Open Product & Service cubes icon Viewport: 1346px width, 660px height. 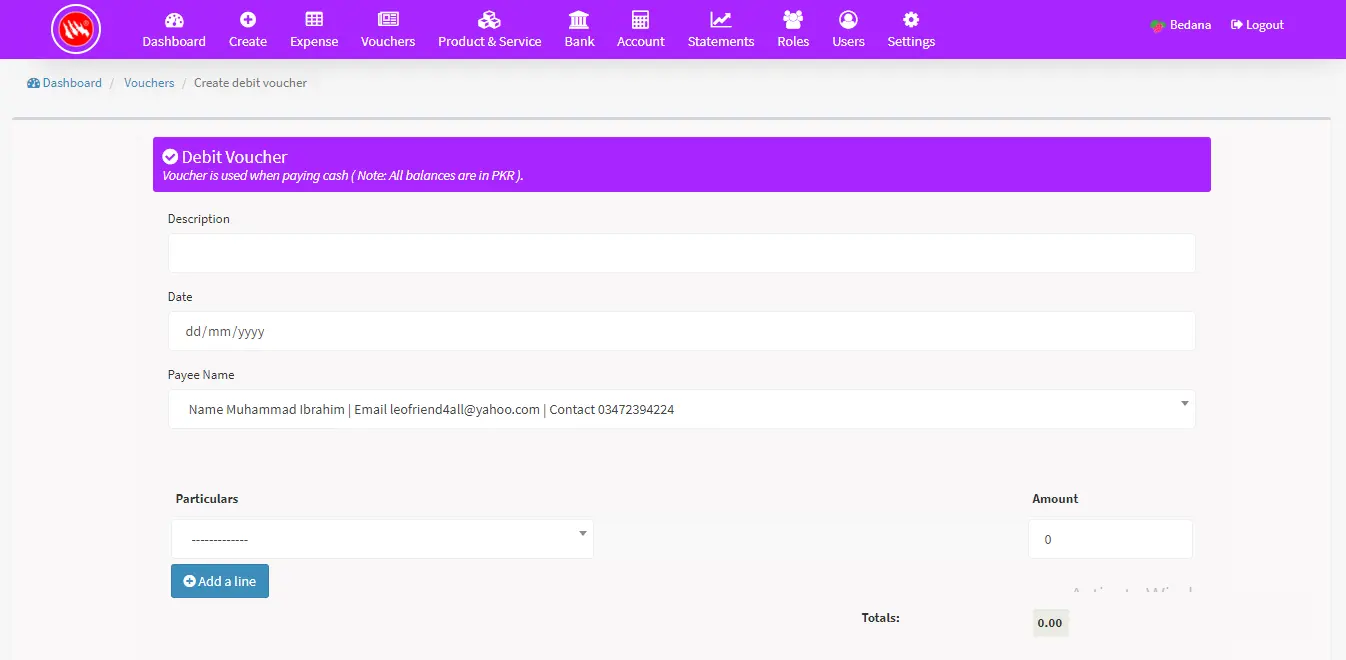click(x=489, y=20)
